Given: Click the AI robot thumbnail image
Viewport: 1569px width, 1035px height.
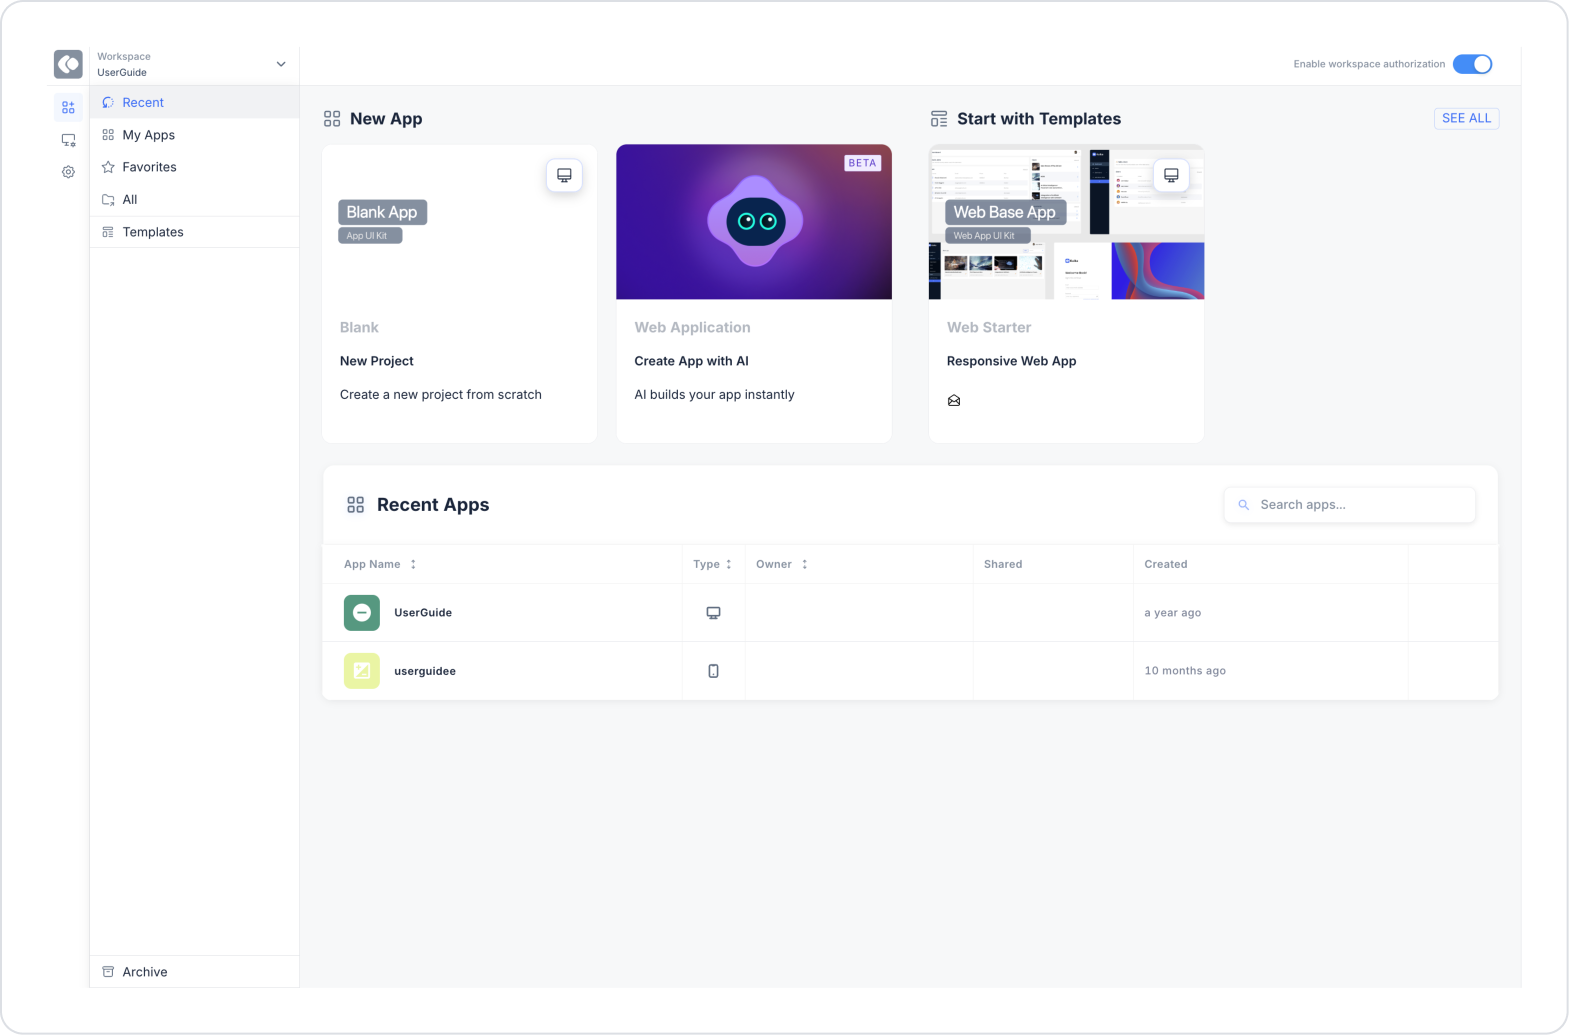Looking at the screenshot, I should 754,222.
